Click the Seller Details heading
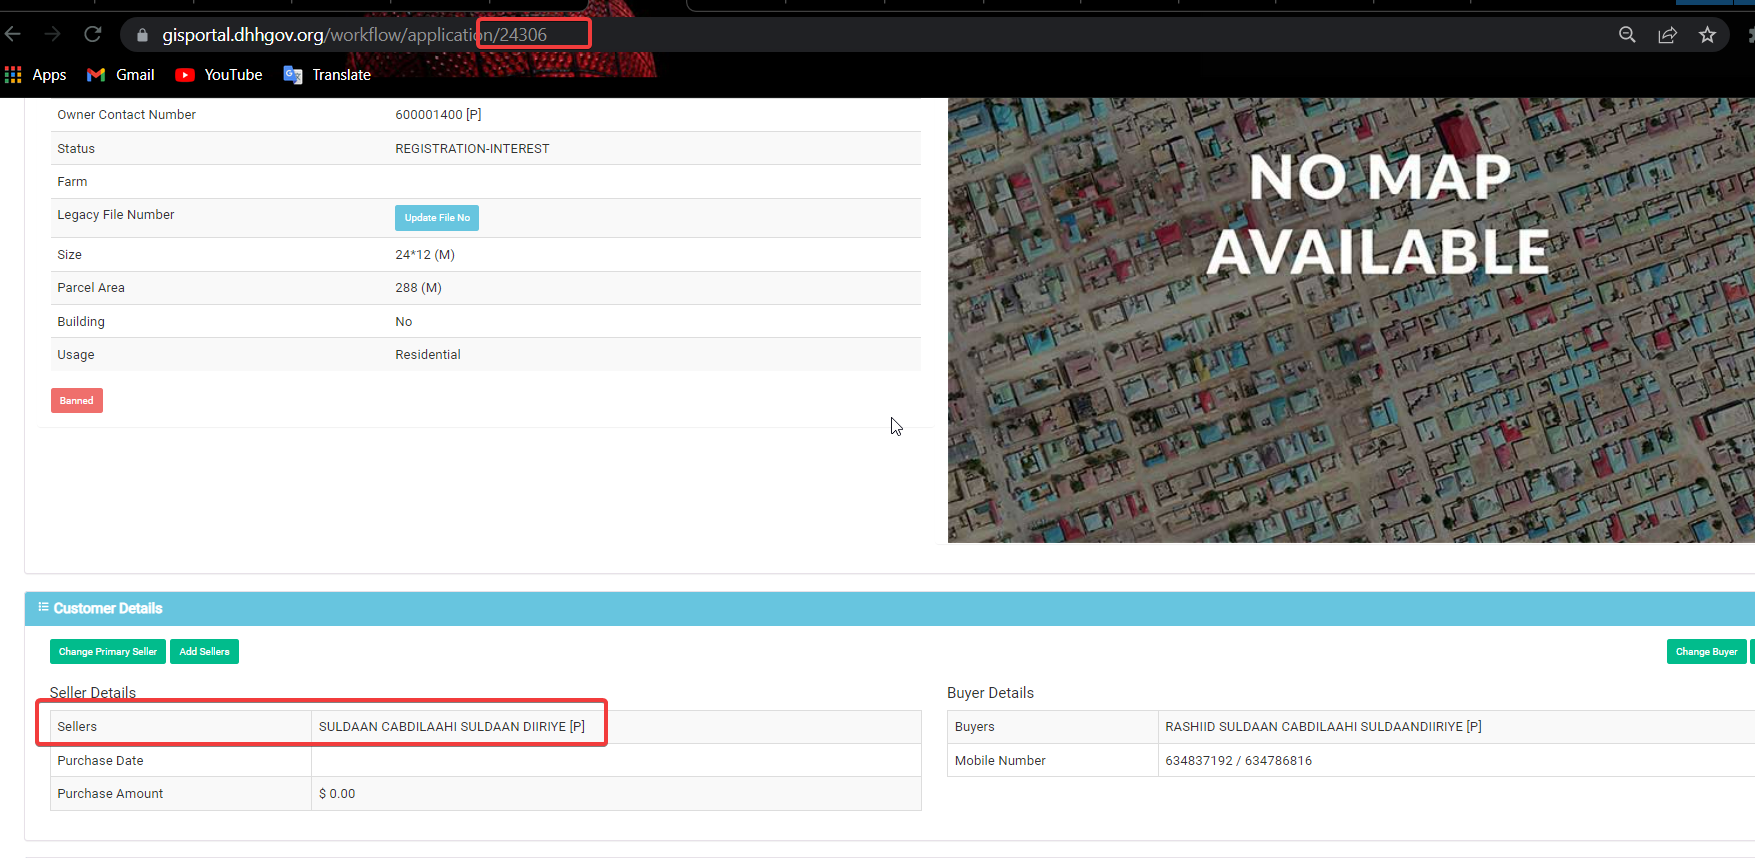 (x=93, y=693)
